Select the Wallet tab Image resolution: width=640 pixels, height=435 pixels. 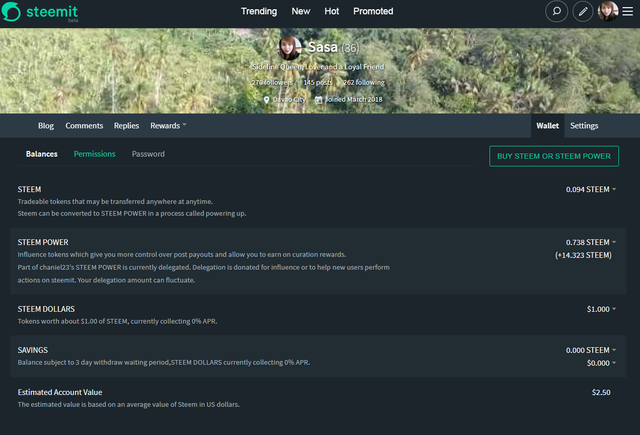547,126
